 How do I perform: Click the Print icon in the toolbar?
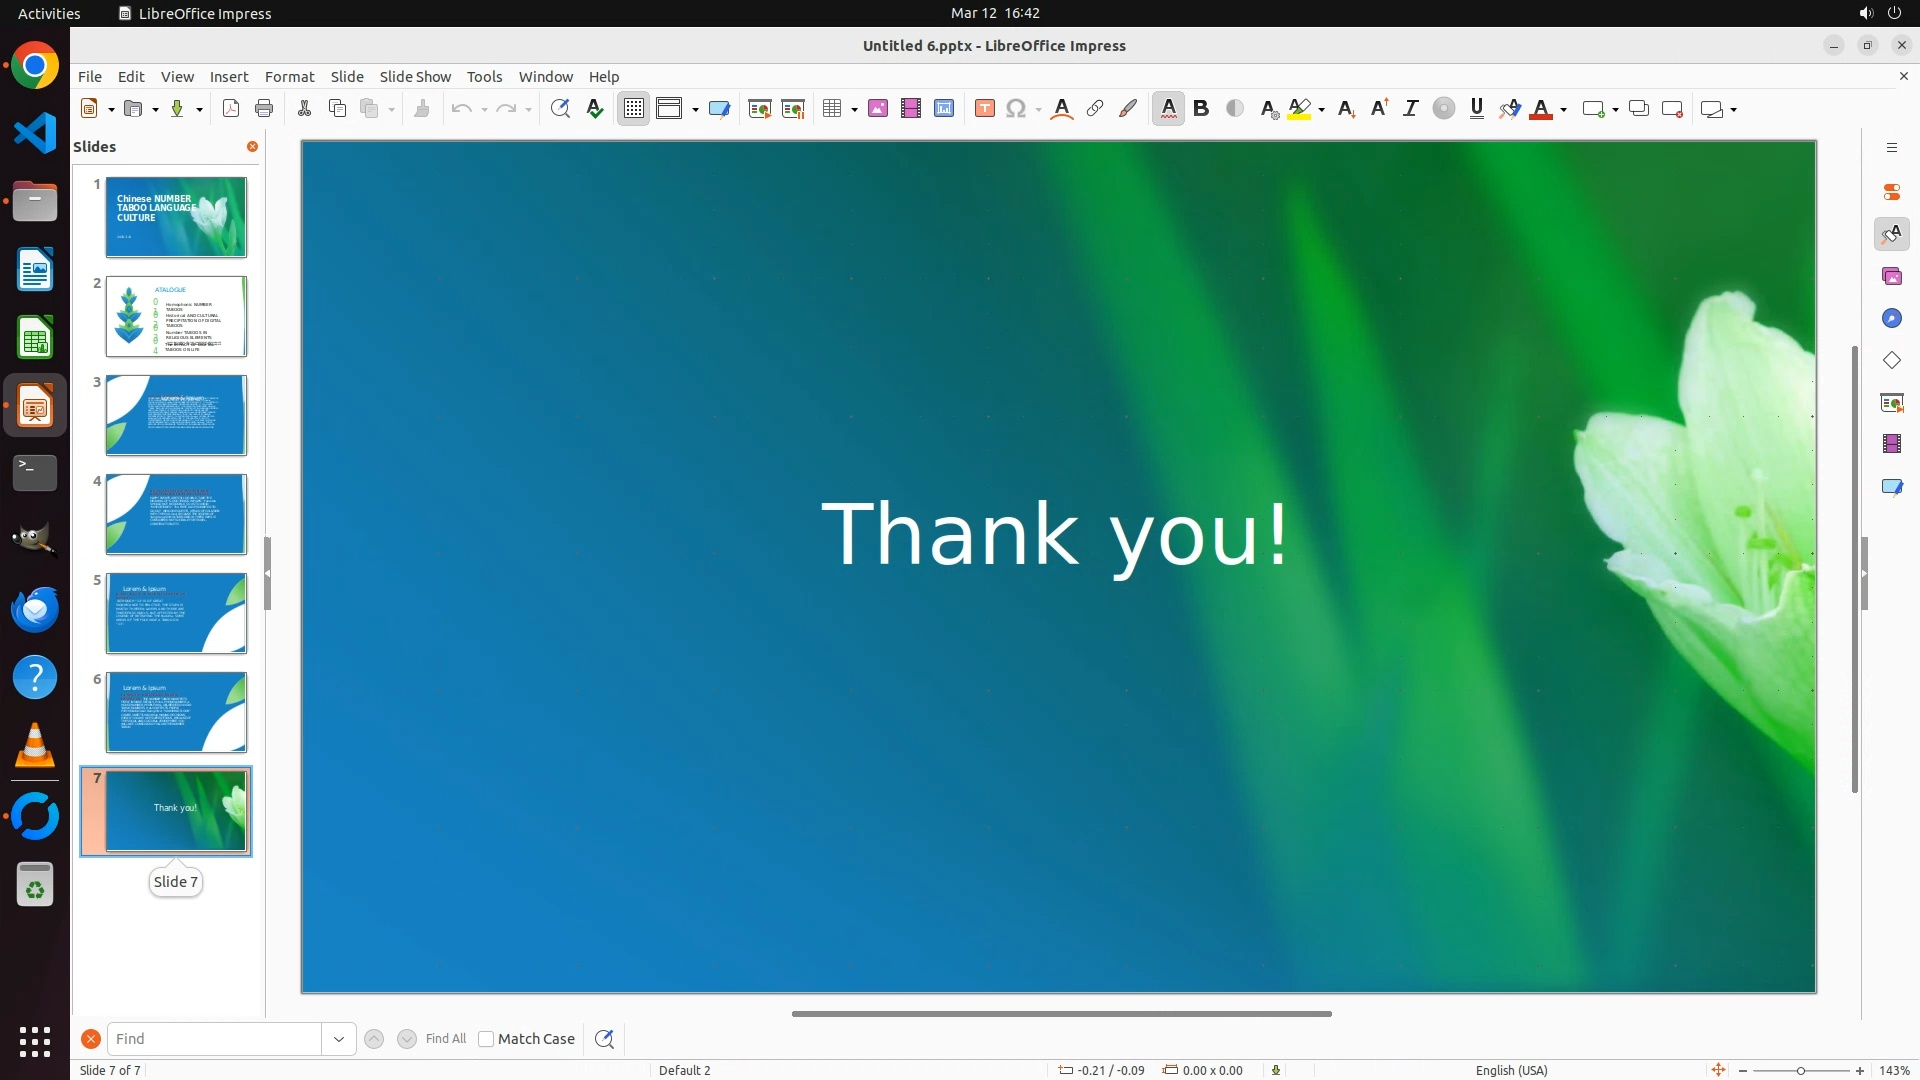[x=264, y=109]
